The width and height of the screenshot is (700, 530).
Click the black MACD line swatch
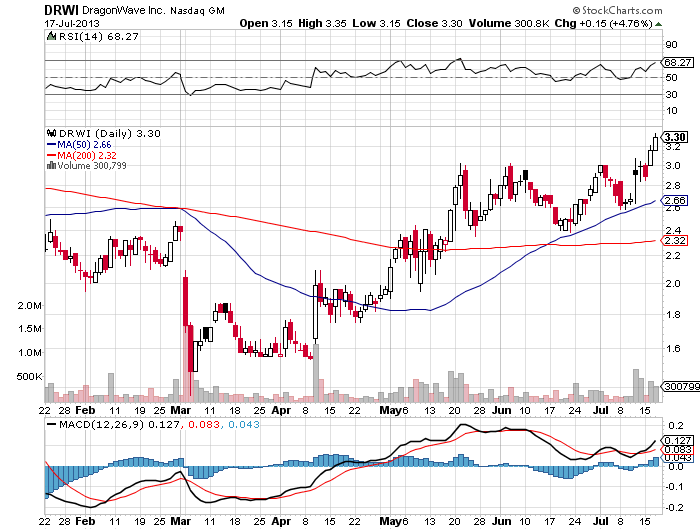pos(51,425)
